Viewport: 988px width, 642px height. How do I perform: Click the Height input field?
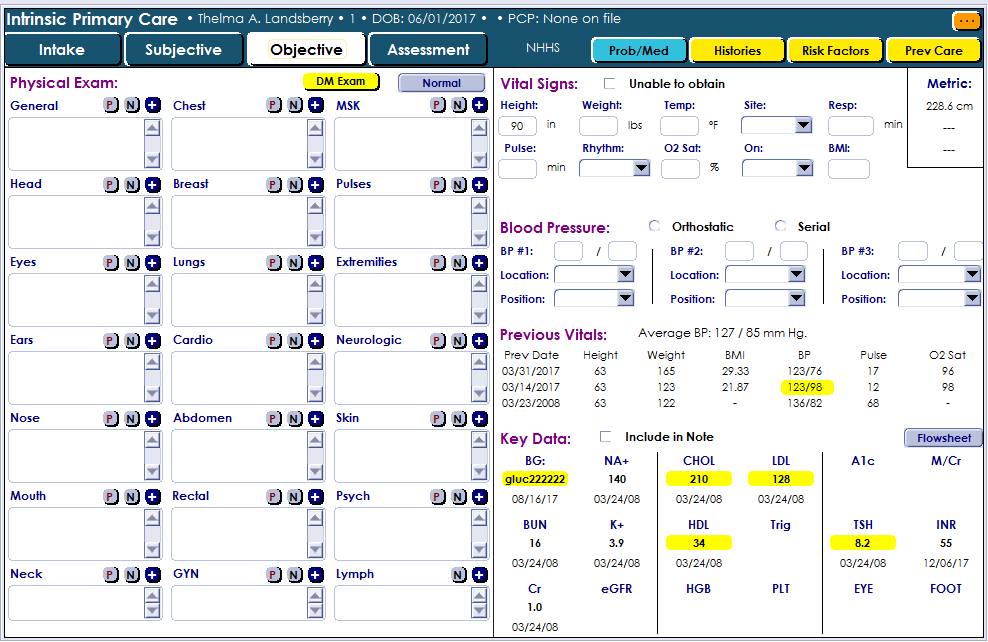[517, 126]
